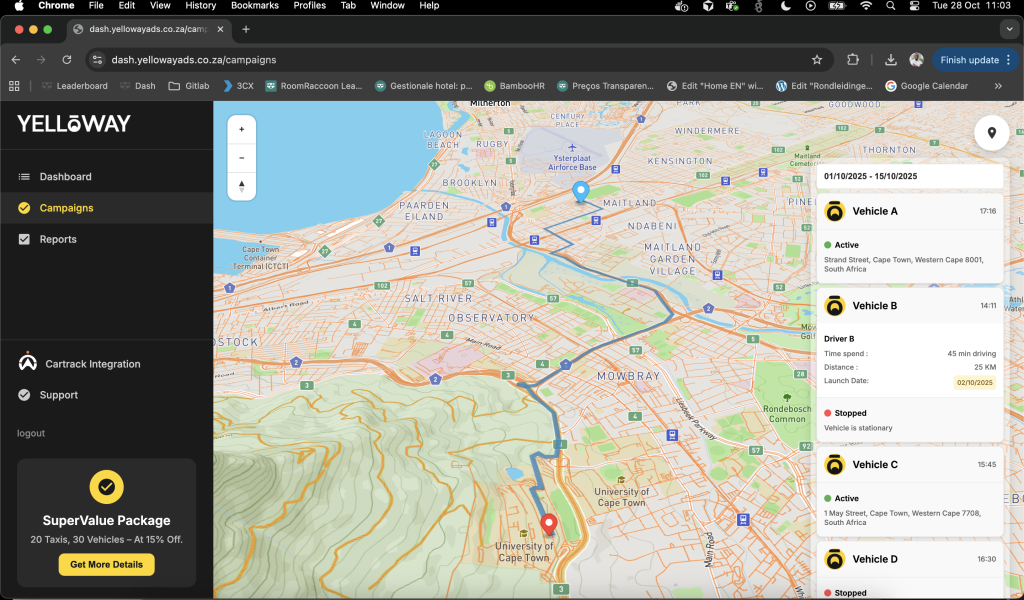Bookmark this page with star icon
This screenshot has width=1024, height=600.
coord(817,60)
